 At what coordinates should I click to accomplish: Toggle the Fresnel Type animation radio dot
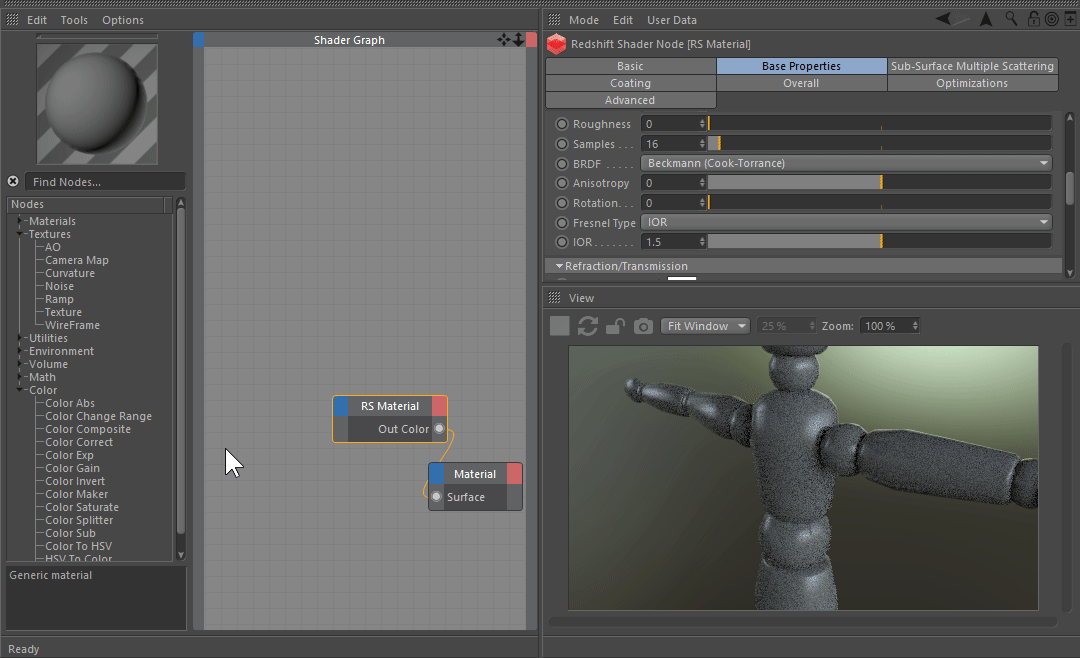[562, 223]
